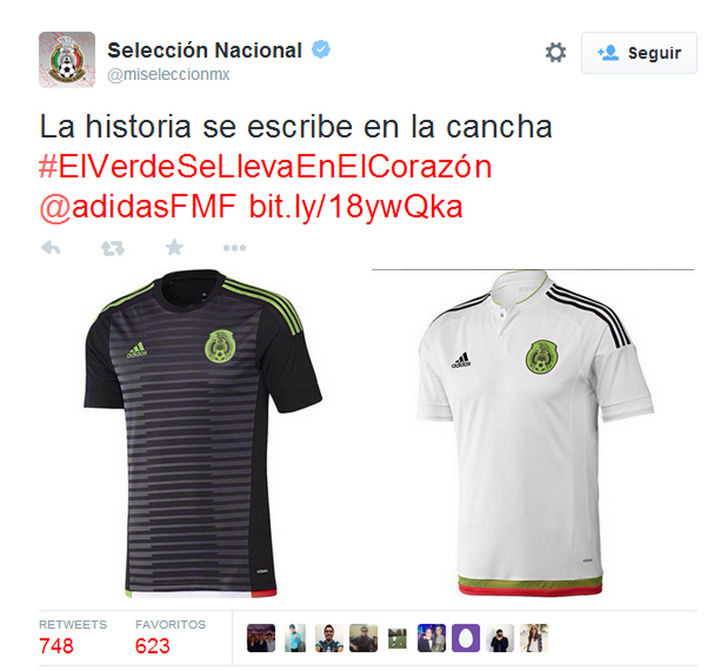Open the #ElVerdeSeLlevaEnElCorazón hashtag

point(265,166)
